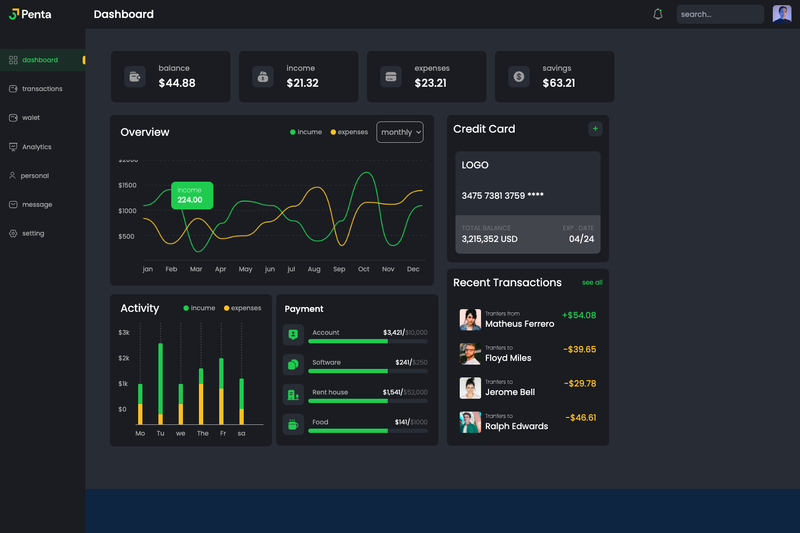Image resolution: width=800 pixels, height=533 pixels.
Task: Toggle the income legend in Activity
Action: (x=199, y=308)
